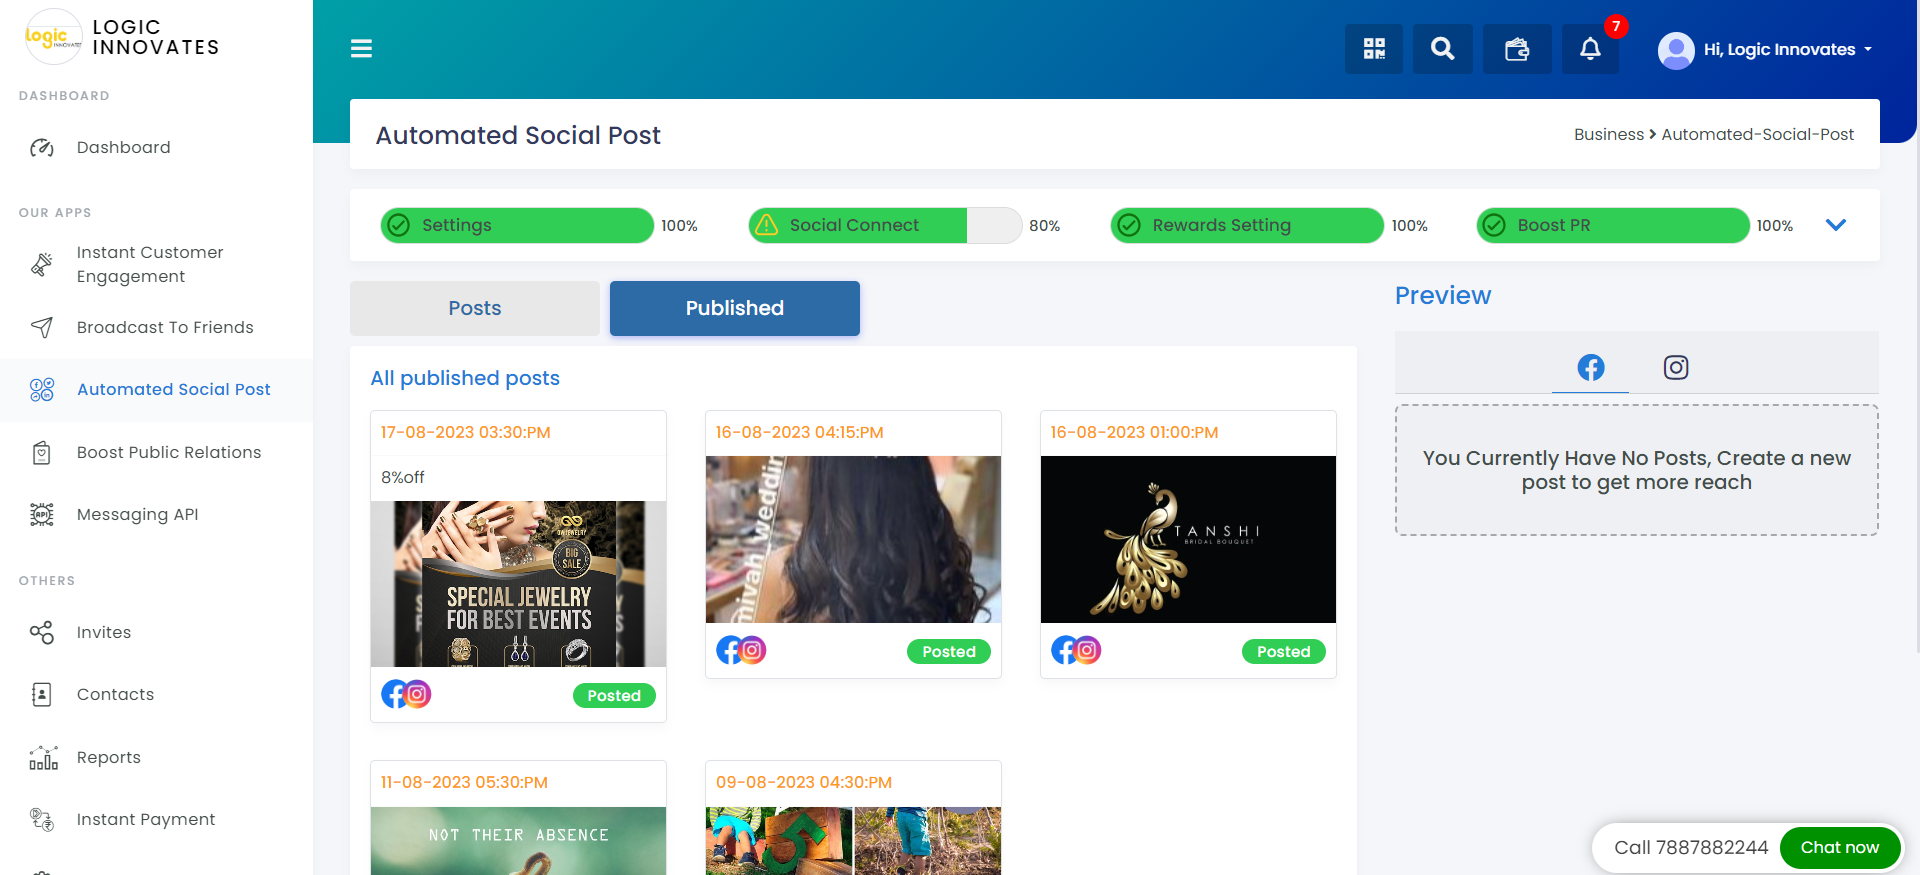Click the Boost PR checkmark icon
The height and width of the screenshot is (875, 1920).
[x=1494, y=225]
